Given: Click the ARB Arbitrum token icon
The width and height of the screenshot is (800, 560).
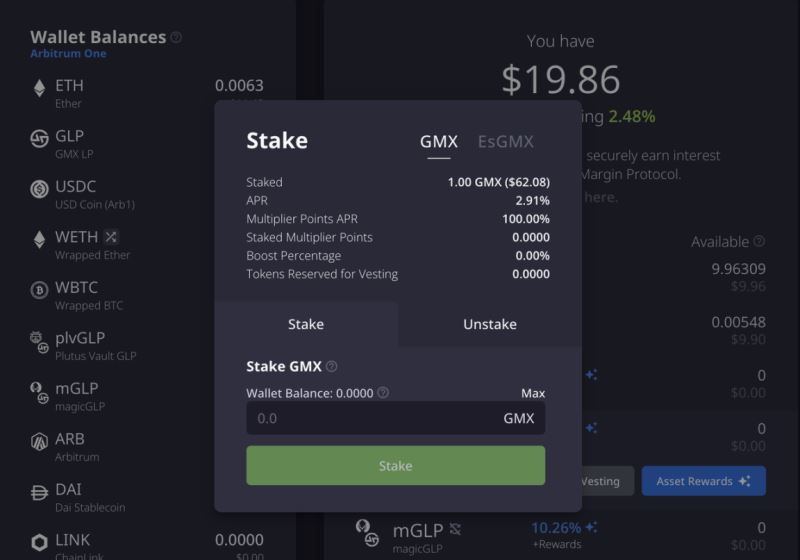Looking at the screenshot, I should click(39, 441).
